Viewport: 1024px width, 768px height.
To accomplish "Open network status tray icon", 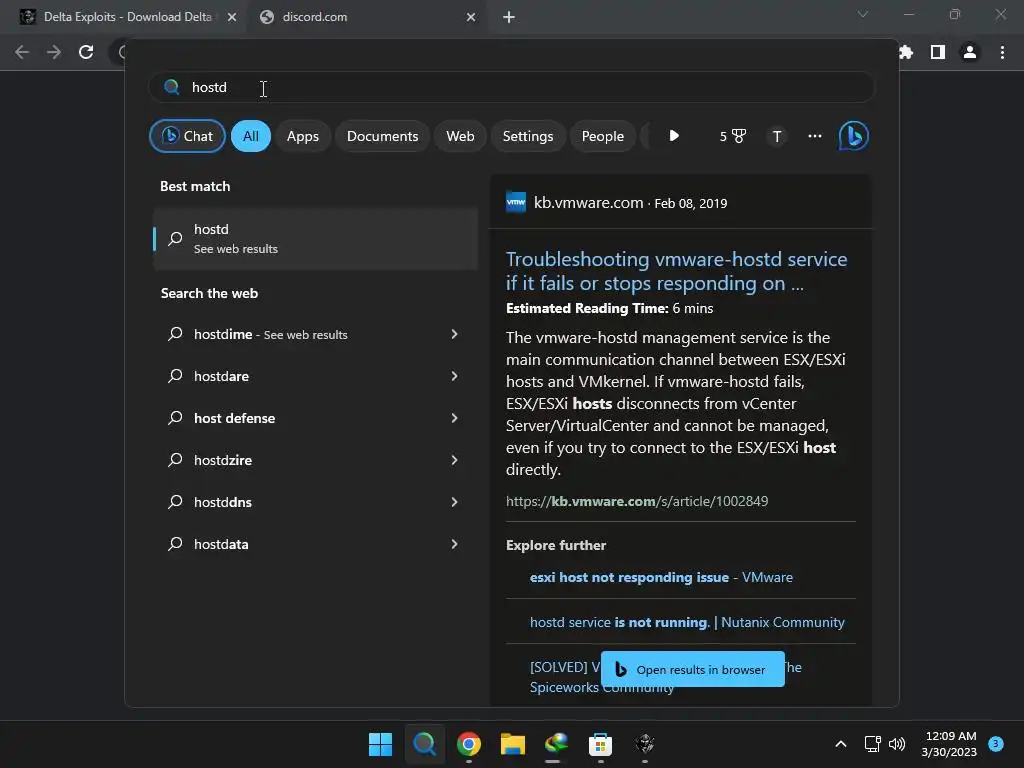I will pos(872,744).
